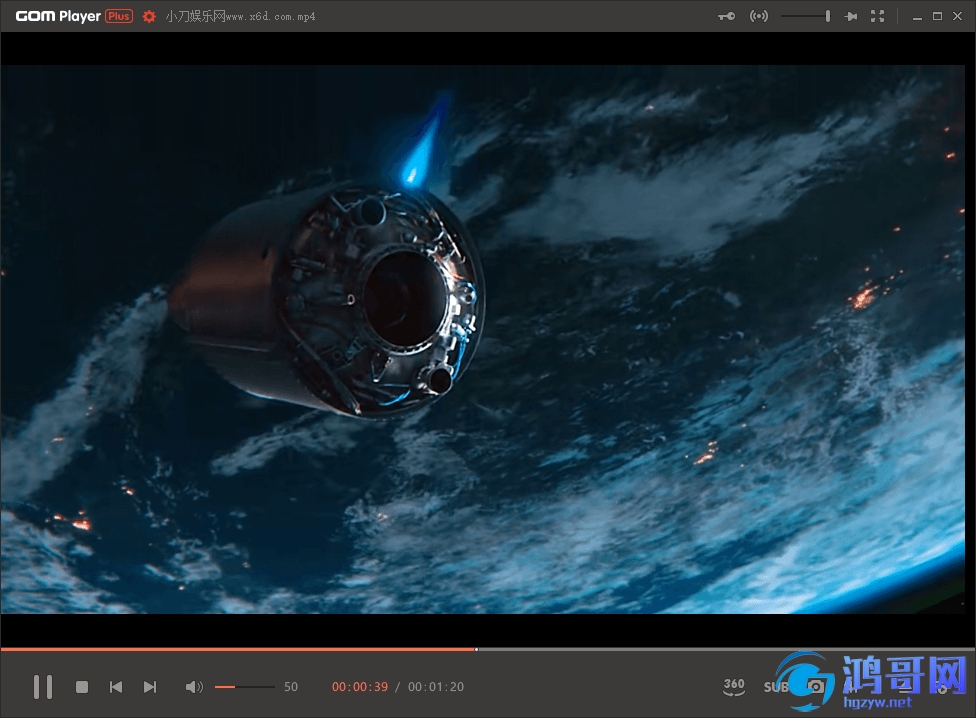The width and height of the screenshot is (976, 718).
Task: Skip to the previous track
Action: pyautogui.click(x=116, y=687)
